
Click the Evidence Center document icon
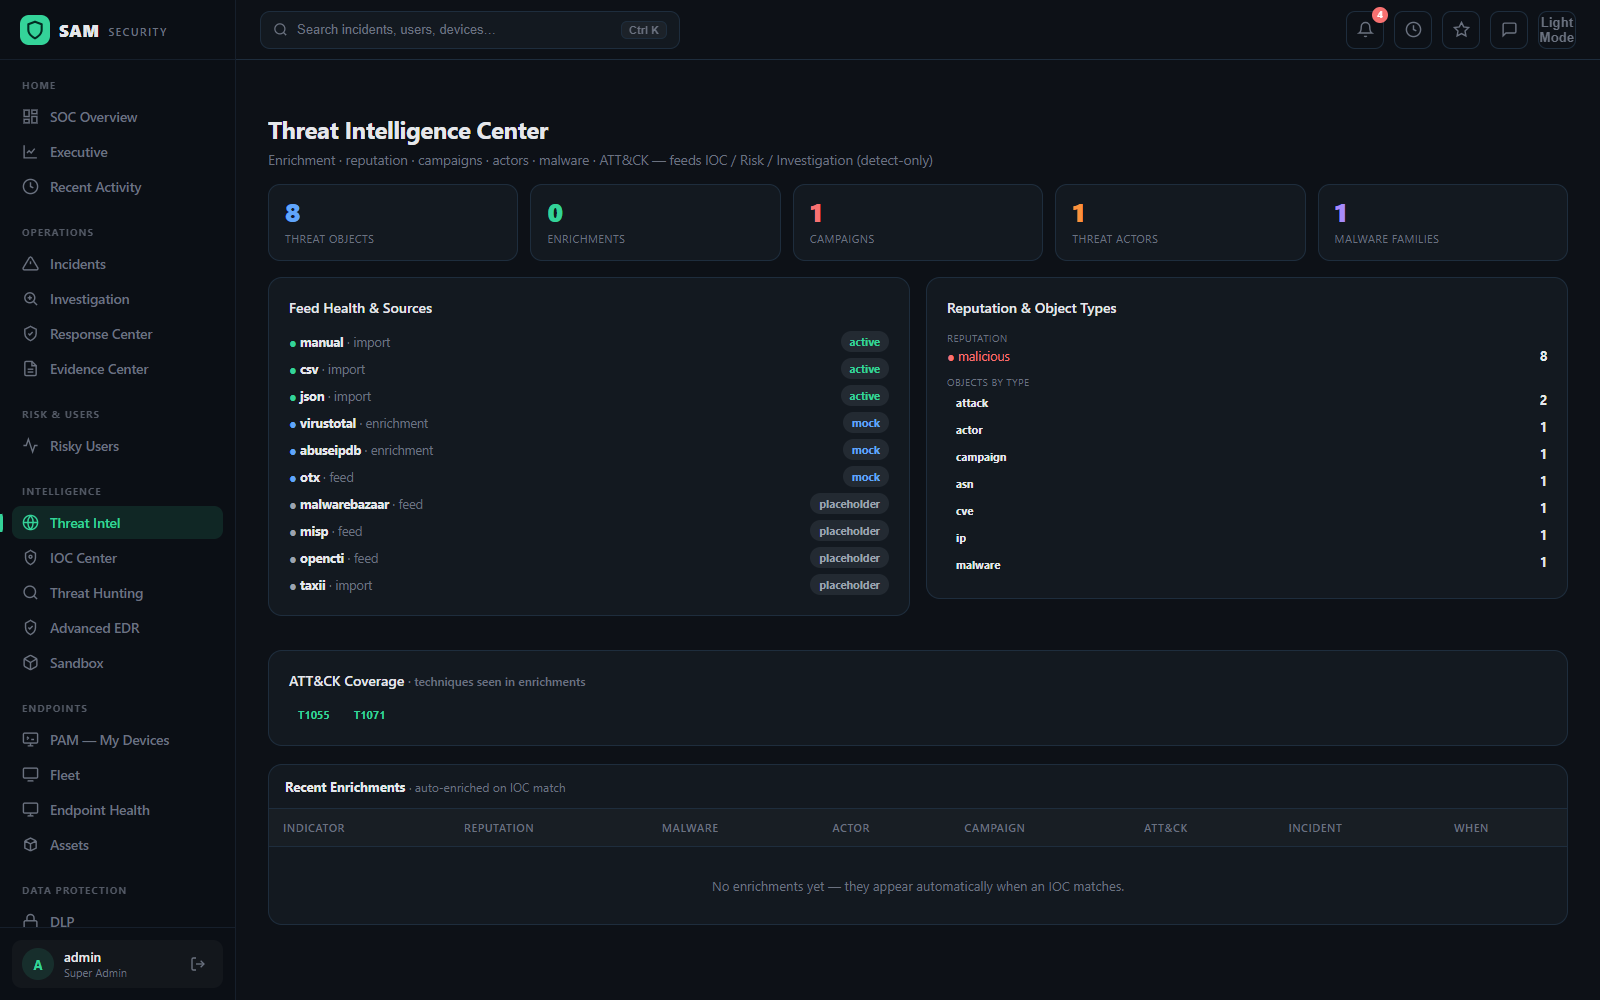pos(30,369)
